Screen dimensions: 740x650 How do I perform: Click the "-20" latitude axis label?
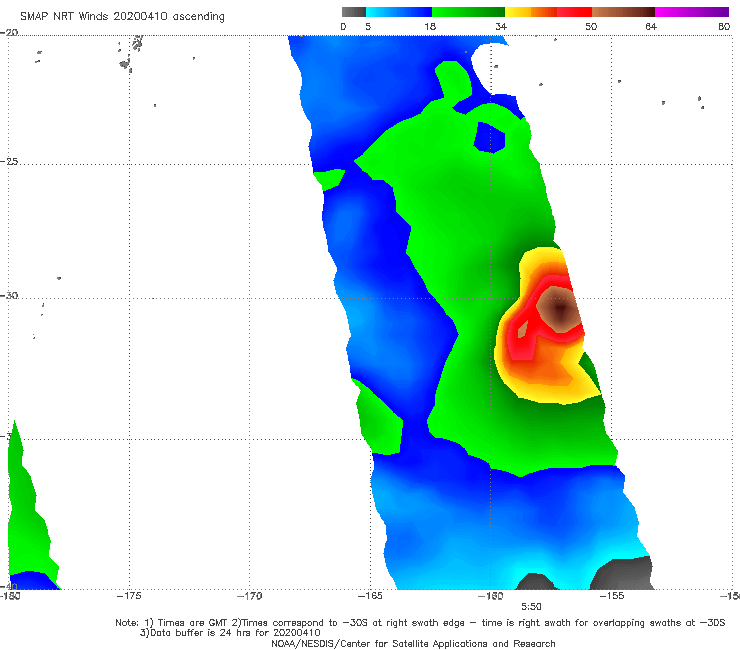(9, 32)
